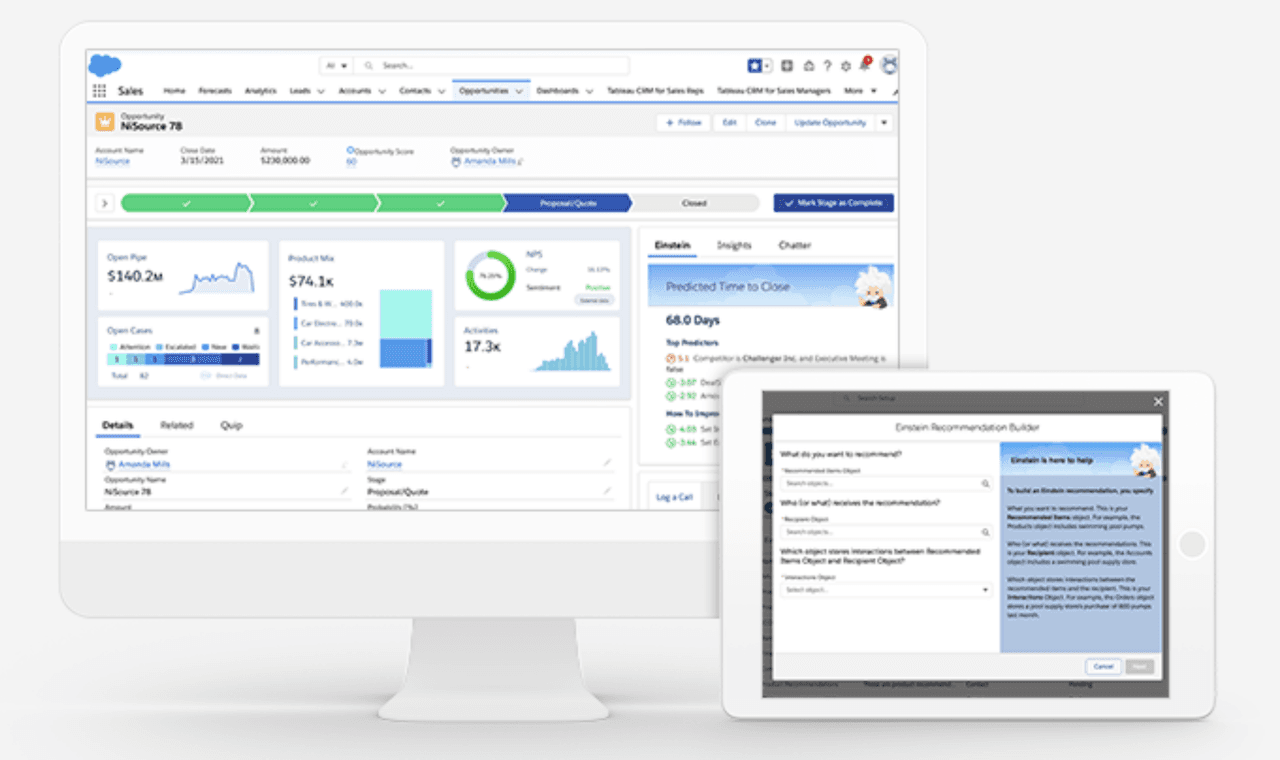Open the Setup gear icon
Image resolution: width=1280 pixels, height=760 pixels.
coord(846,66)
